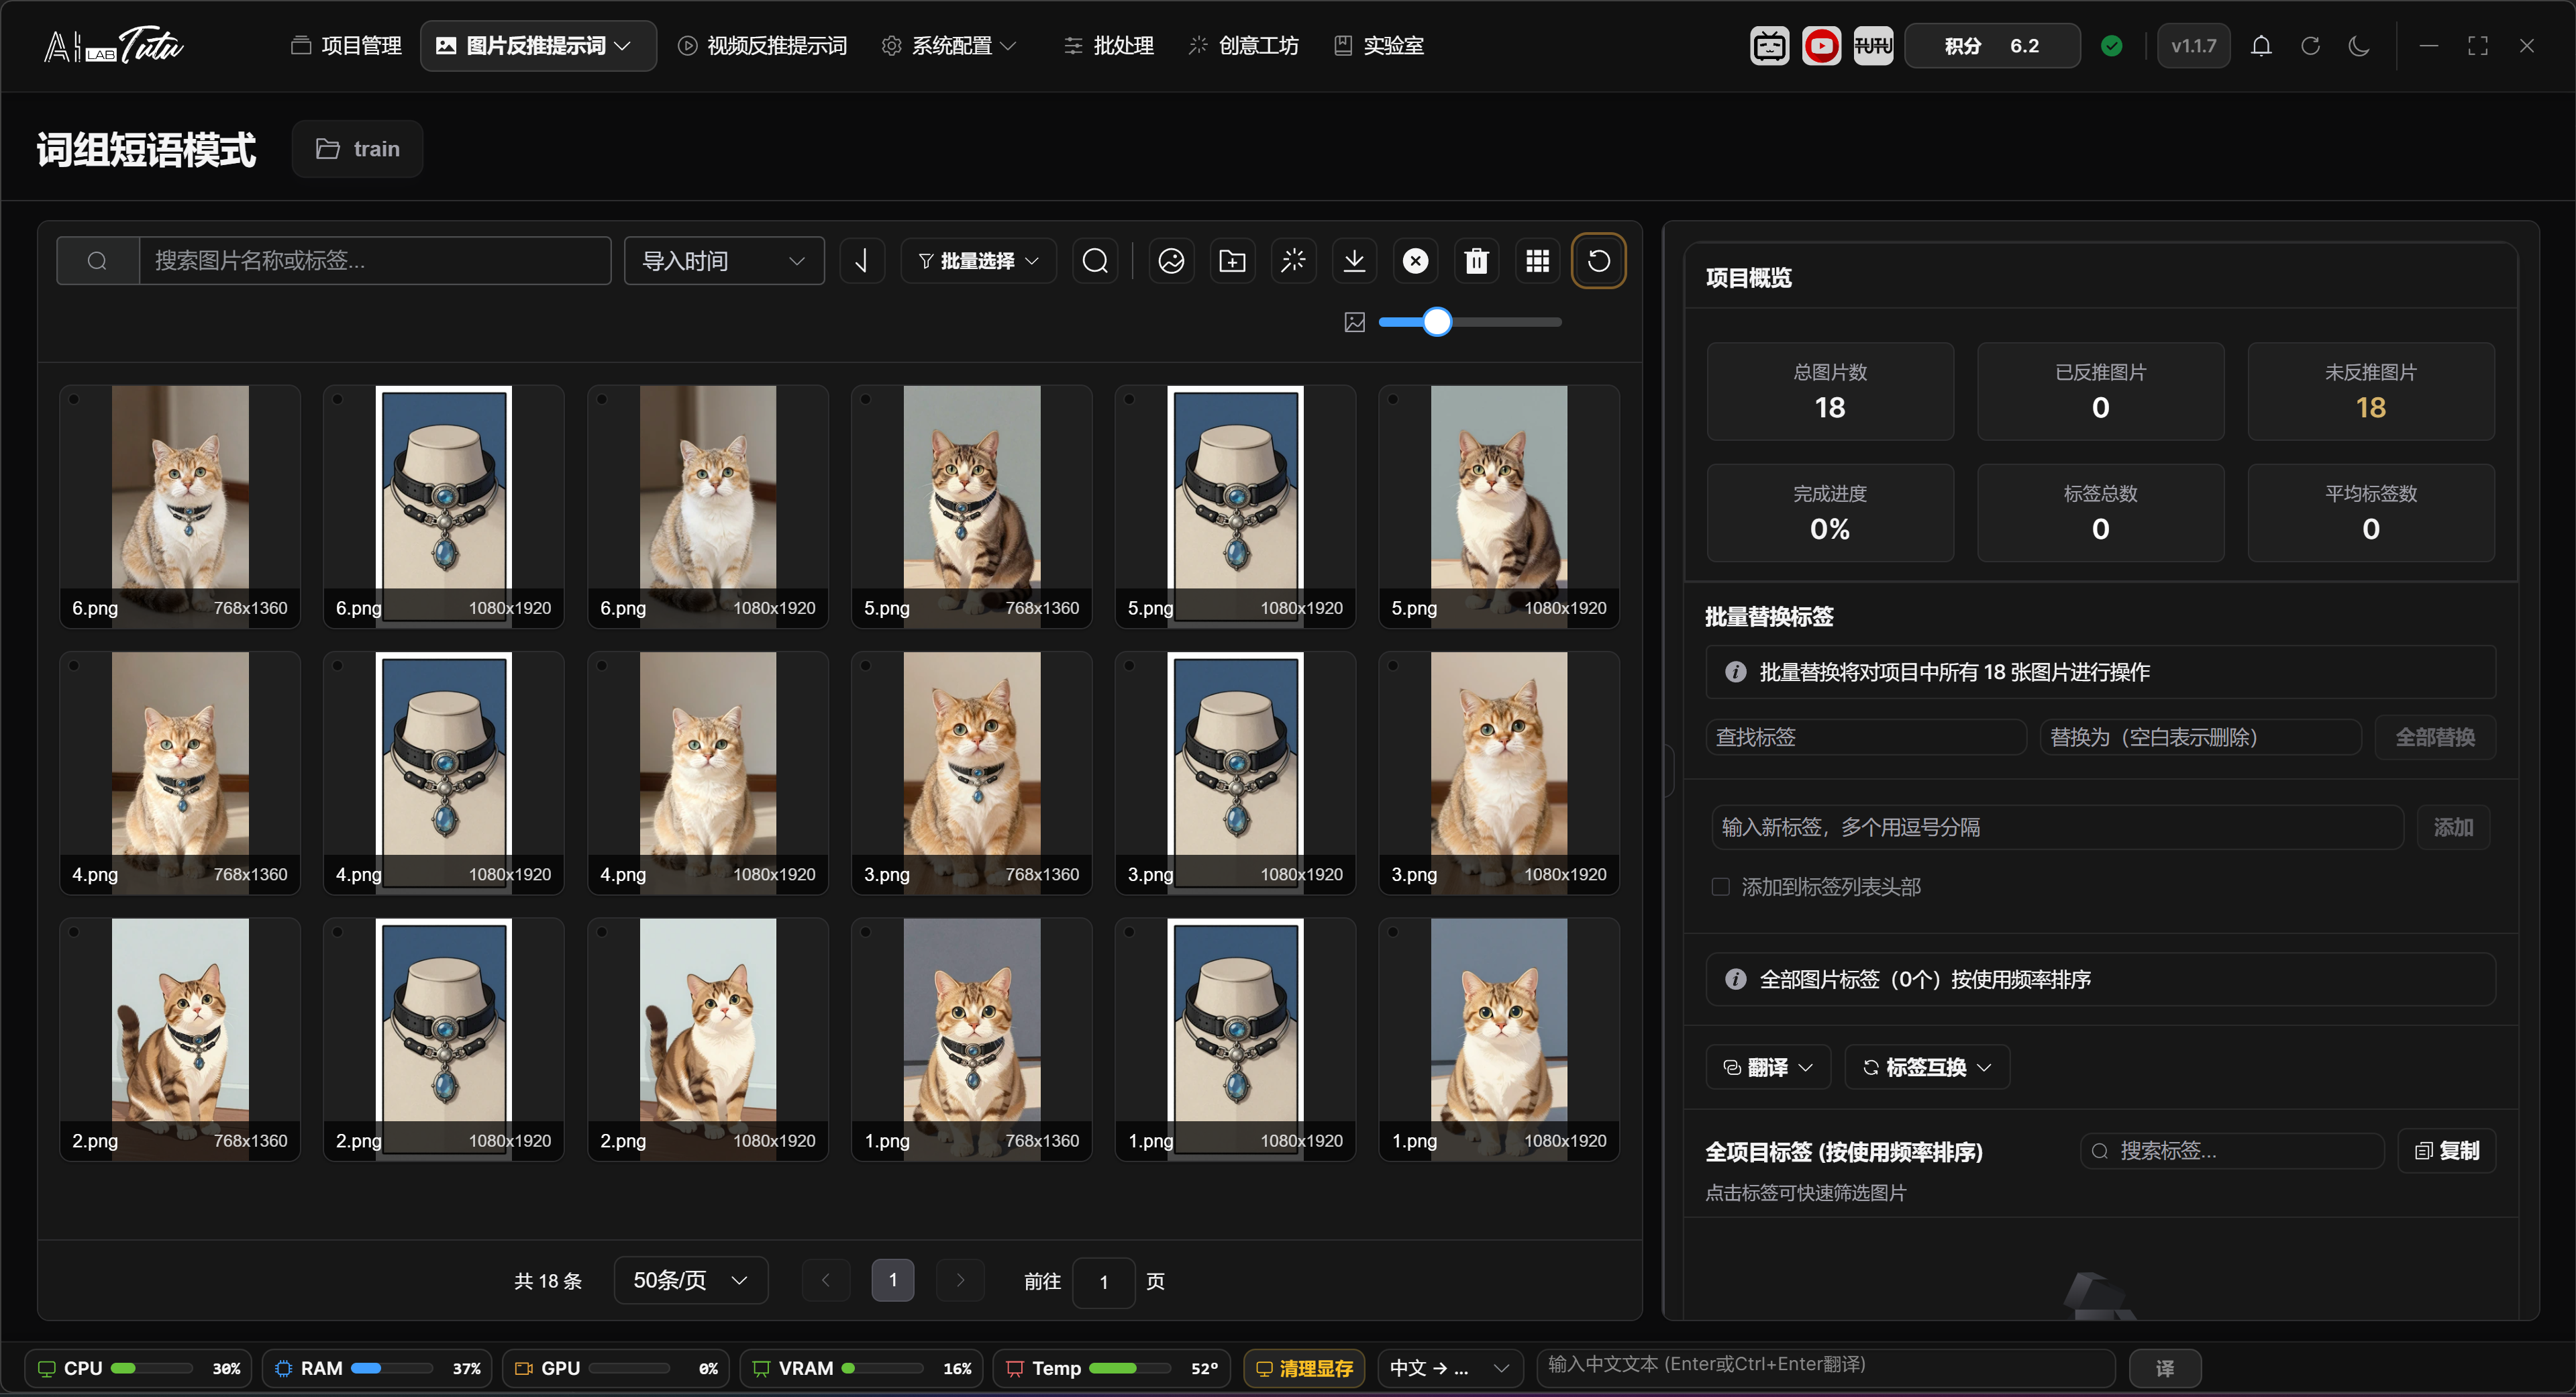Expand the 系统配置 dropdown menu
The image size is (2576, 1397).
948,46
